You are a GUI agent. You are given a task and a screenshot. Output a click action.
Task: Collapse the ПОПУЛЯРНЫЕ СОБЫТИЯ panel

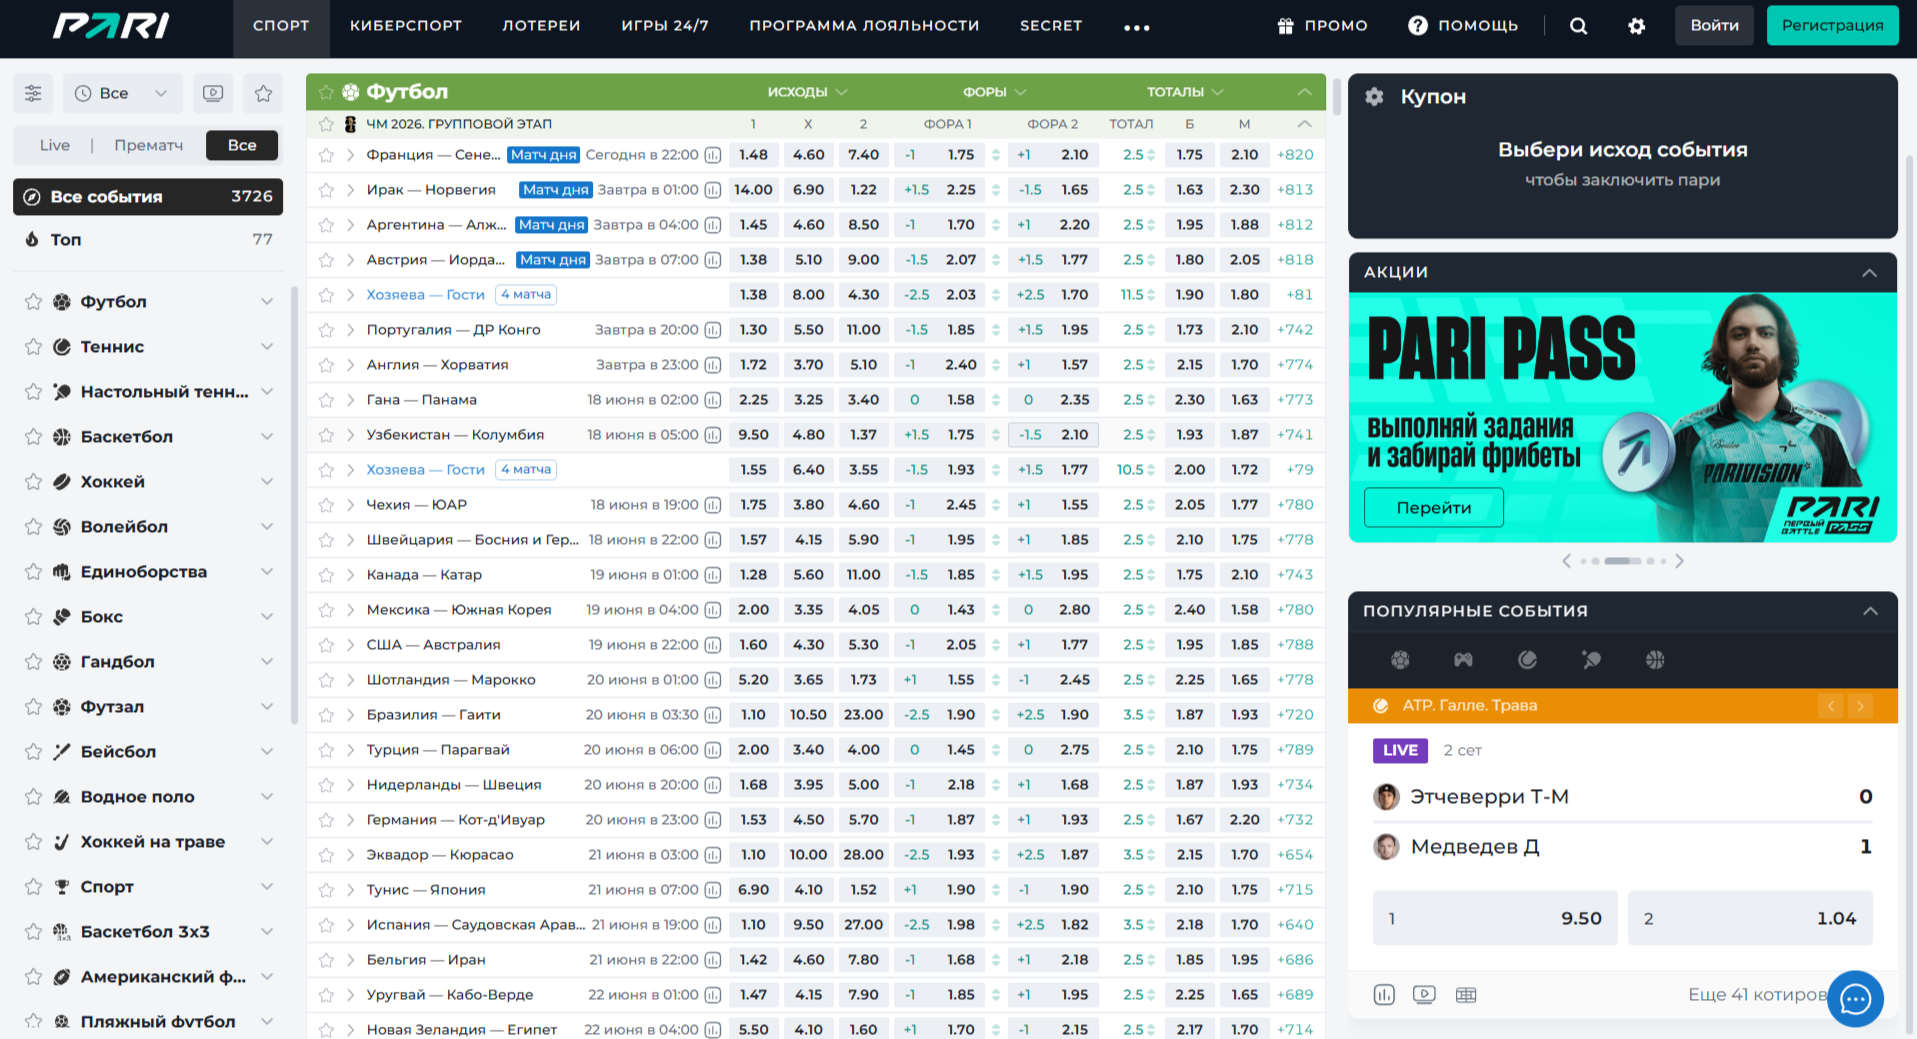point(1869,611)
